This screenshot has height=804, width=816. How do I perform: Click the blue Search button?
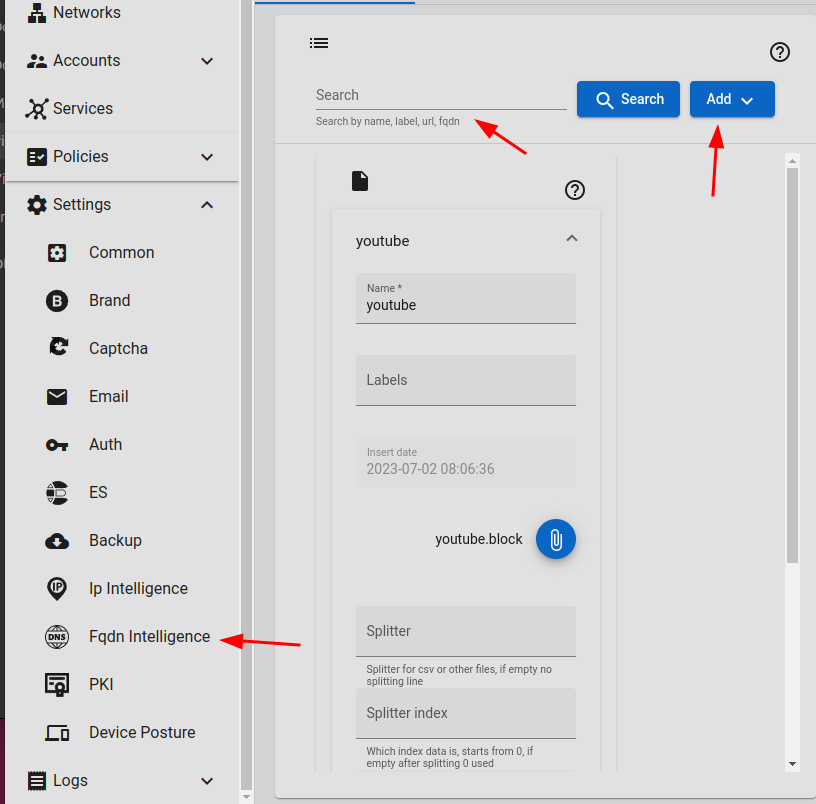[628, 99]
